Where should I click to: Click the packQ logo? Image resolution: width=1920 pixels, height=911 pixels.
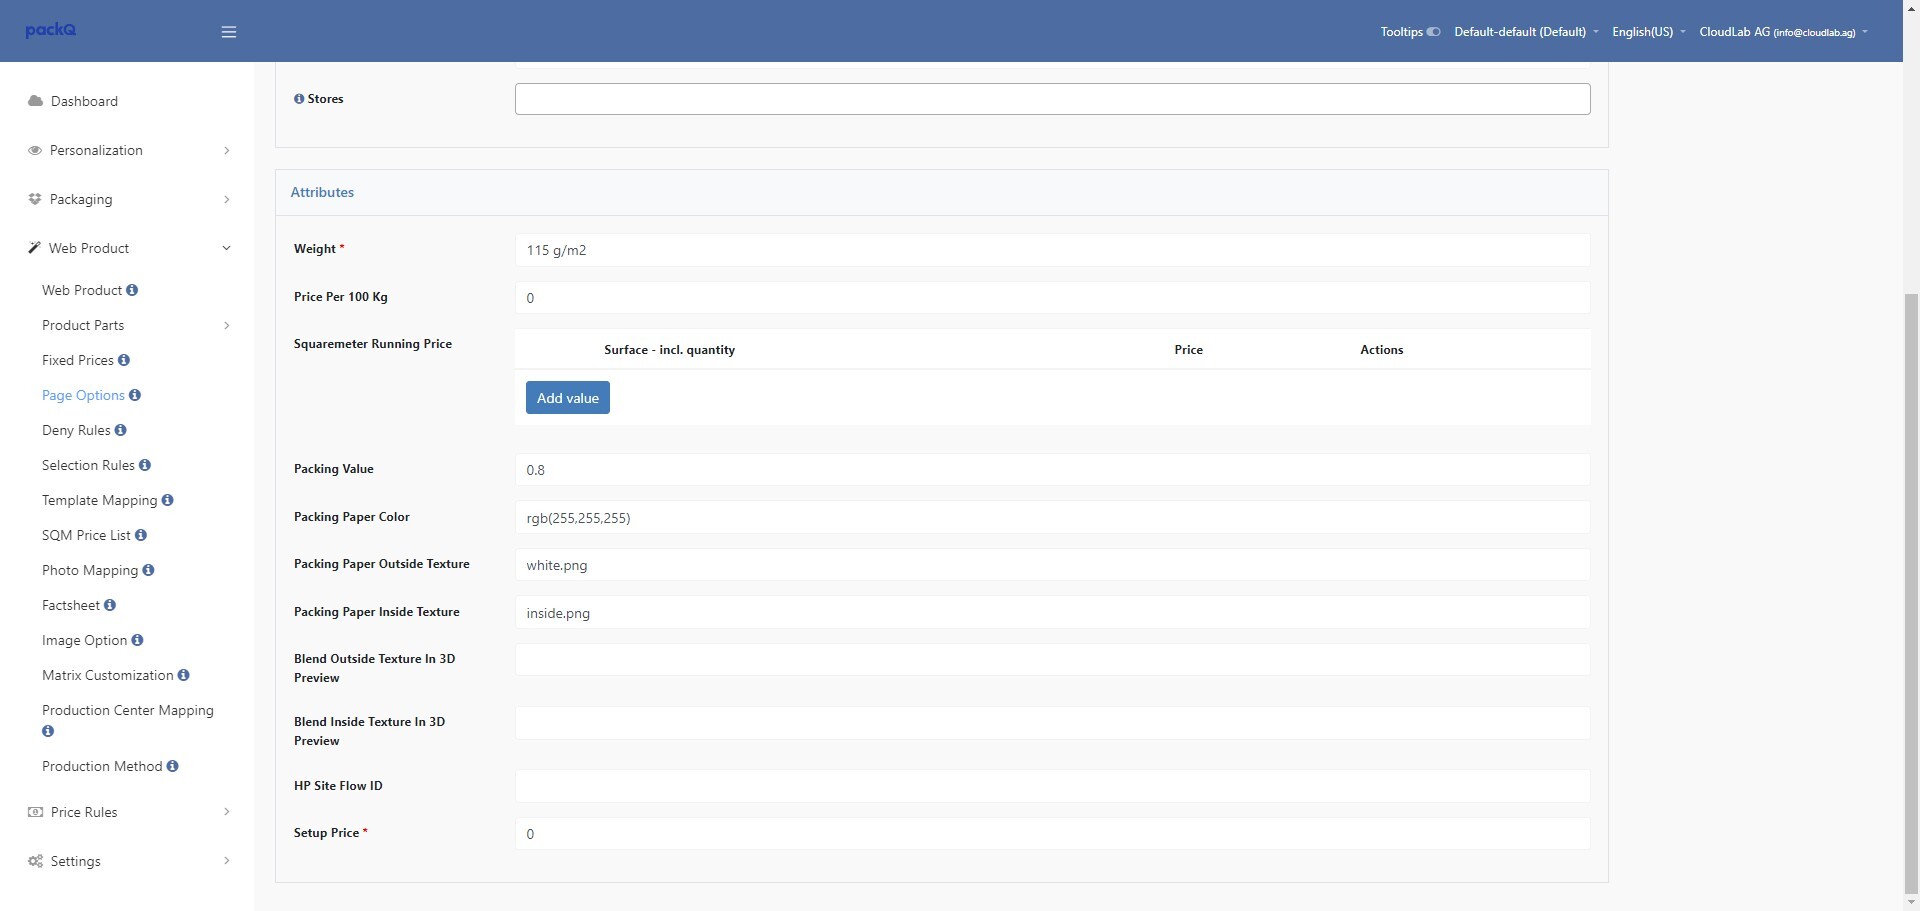coord(51,30)
